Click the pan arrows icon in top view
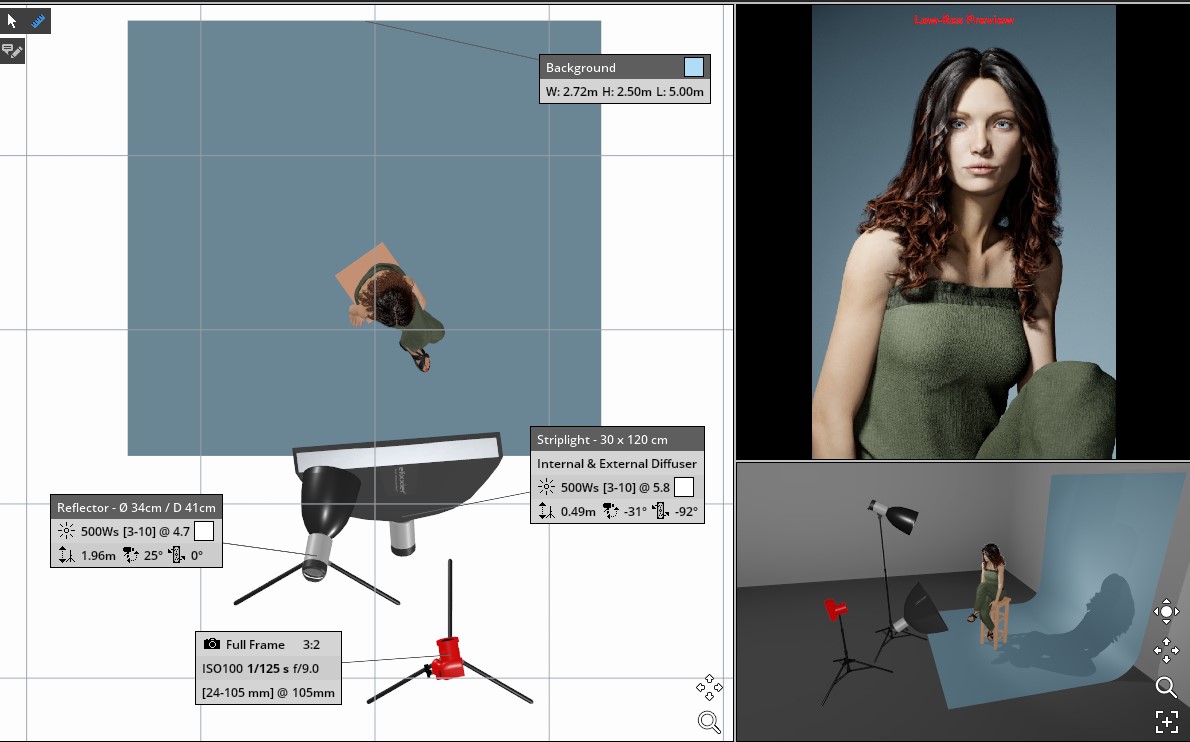The image size is (1190, 742). (x=709, y=687)
